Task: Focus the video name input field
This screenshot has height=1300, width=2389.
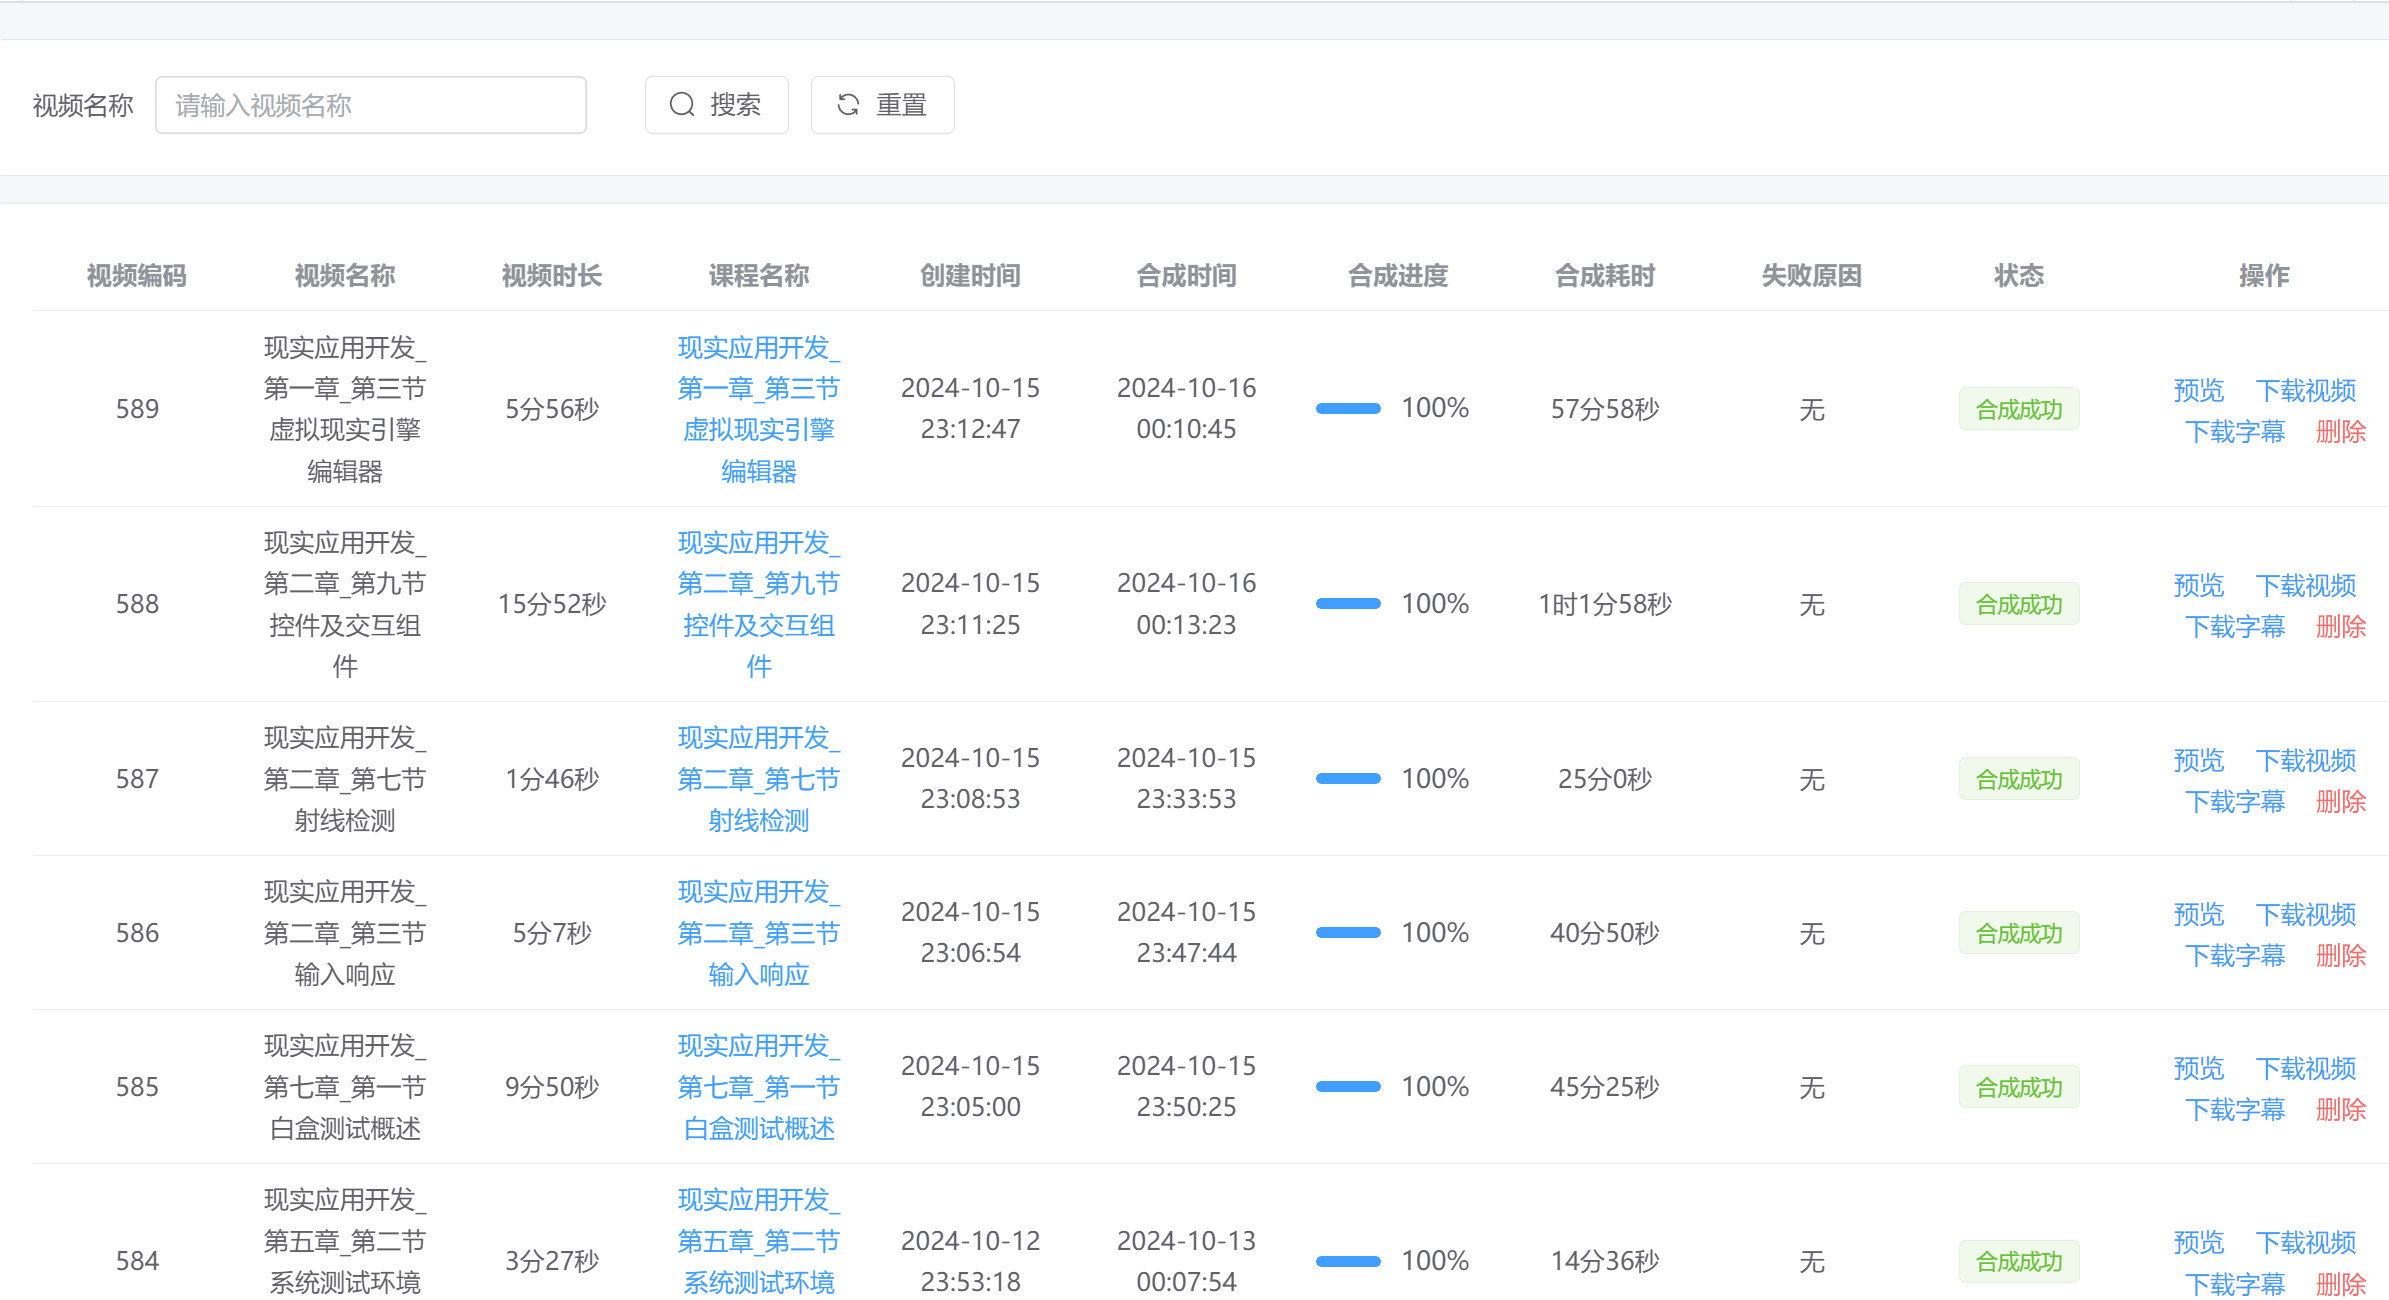Action: (x=370, y=105)
